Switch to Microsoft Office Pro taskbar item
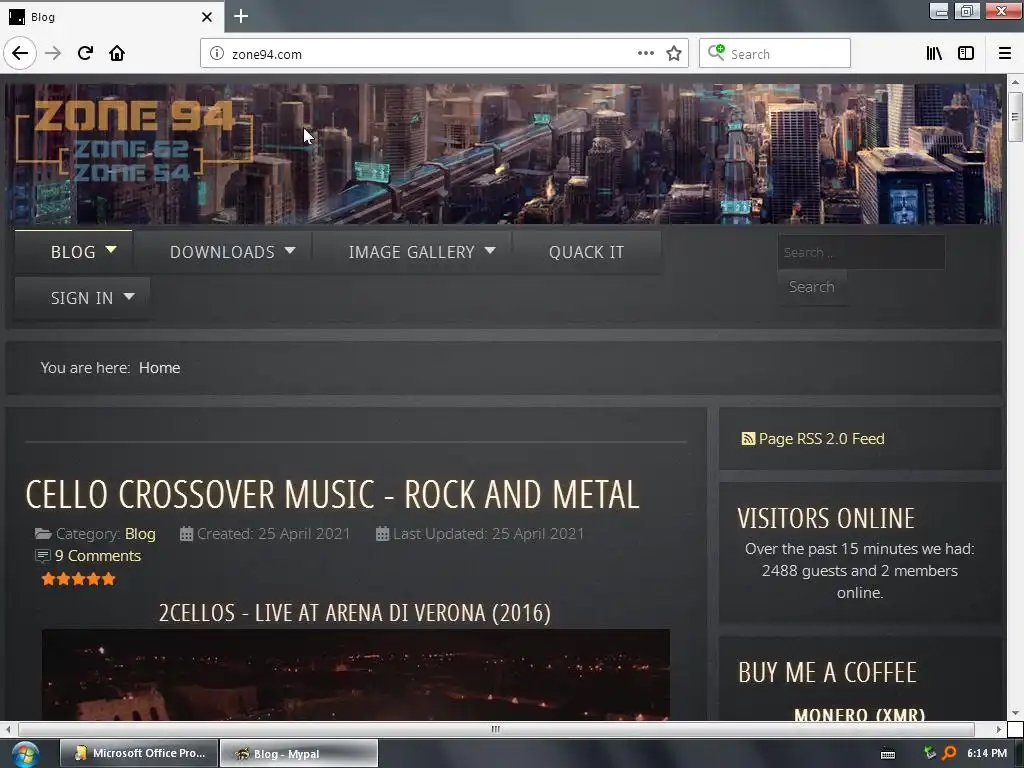 click(139, 753)
